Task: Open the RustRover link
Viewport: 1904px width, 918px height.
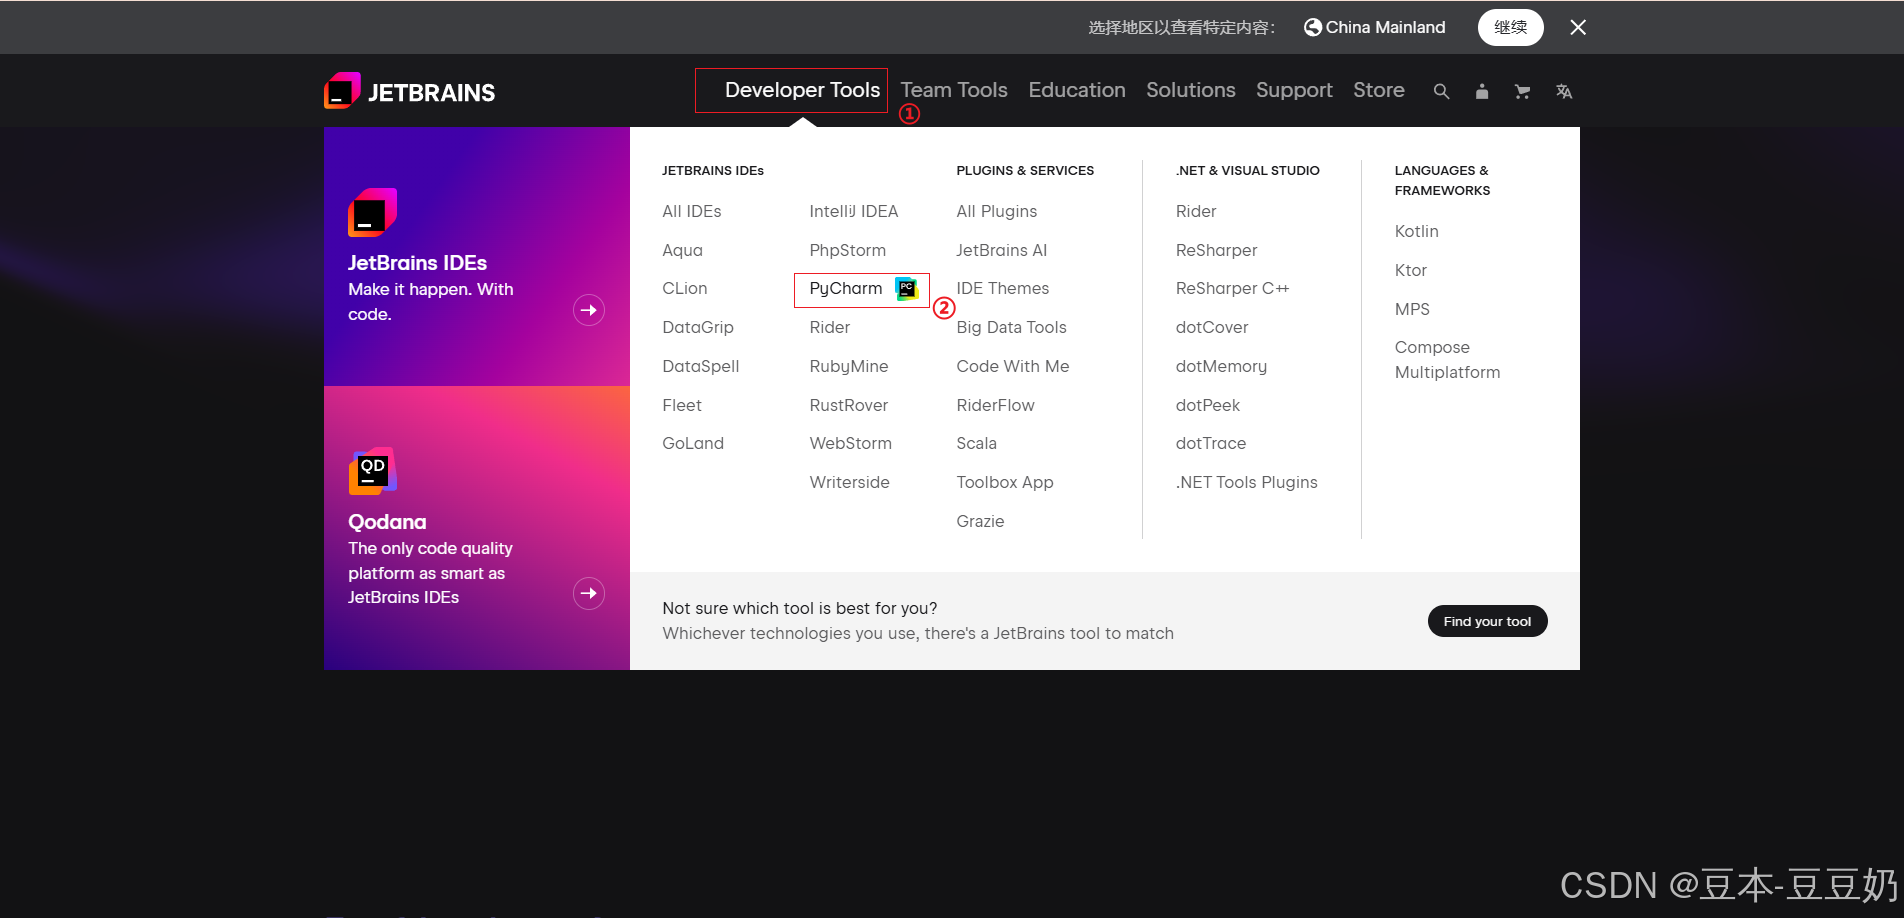Action: [x=849, y=405]
